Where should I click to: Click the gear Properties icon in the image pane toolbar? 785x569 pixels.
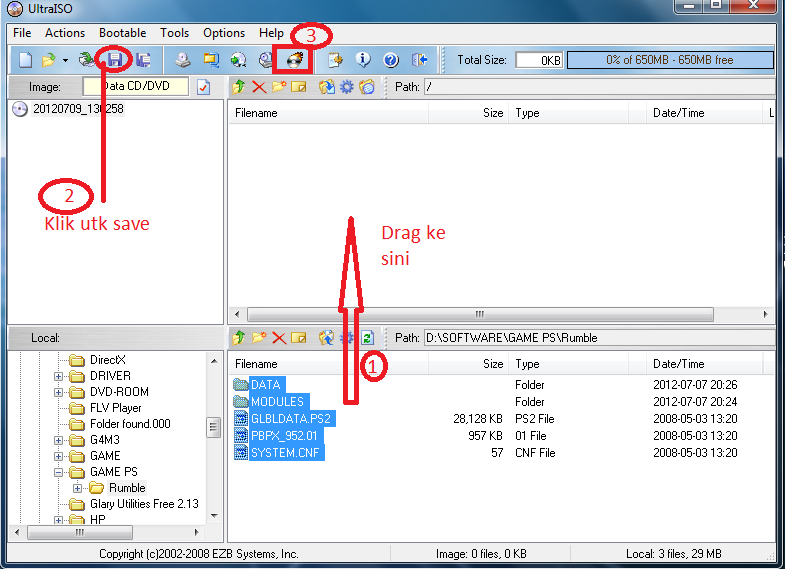click(346, 87)
